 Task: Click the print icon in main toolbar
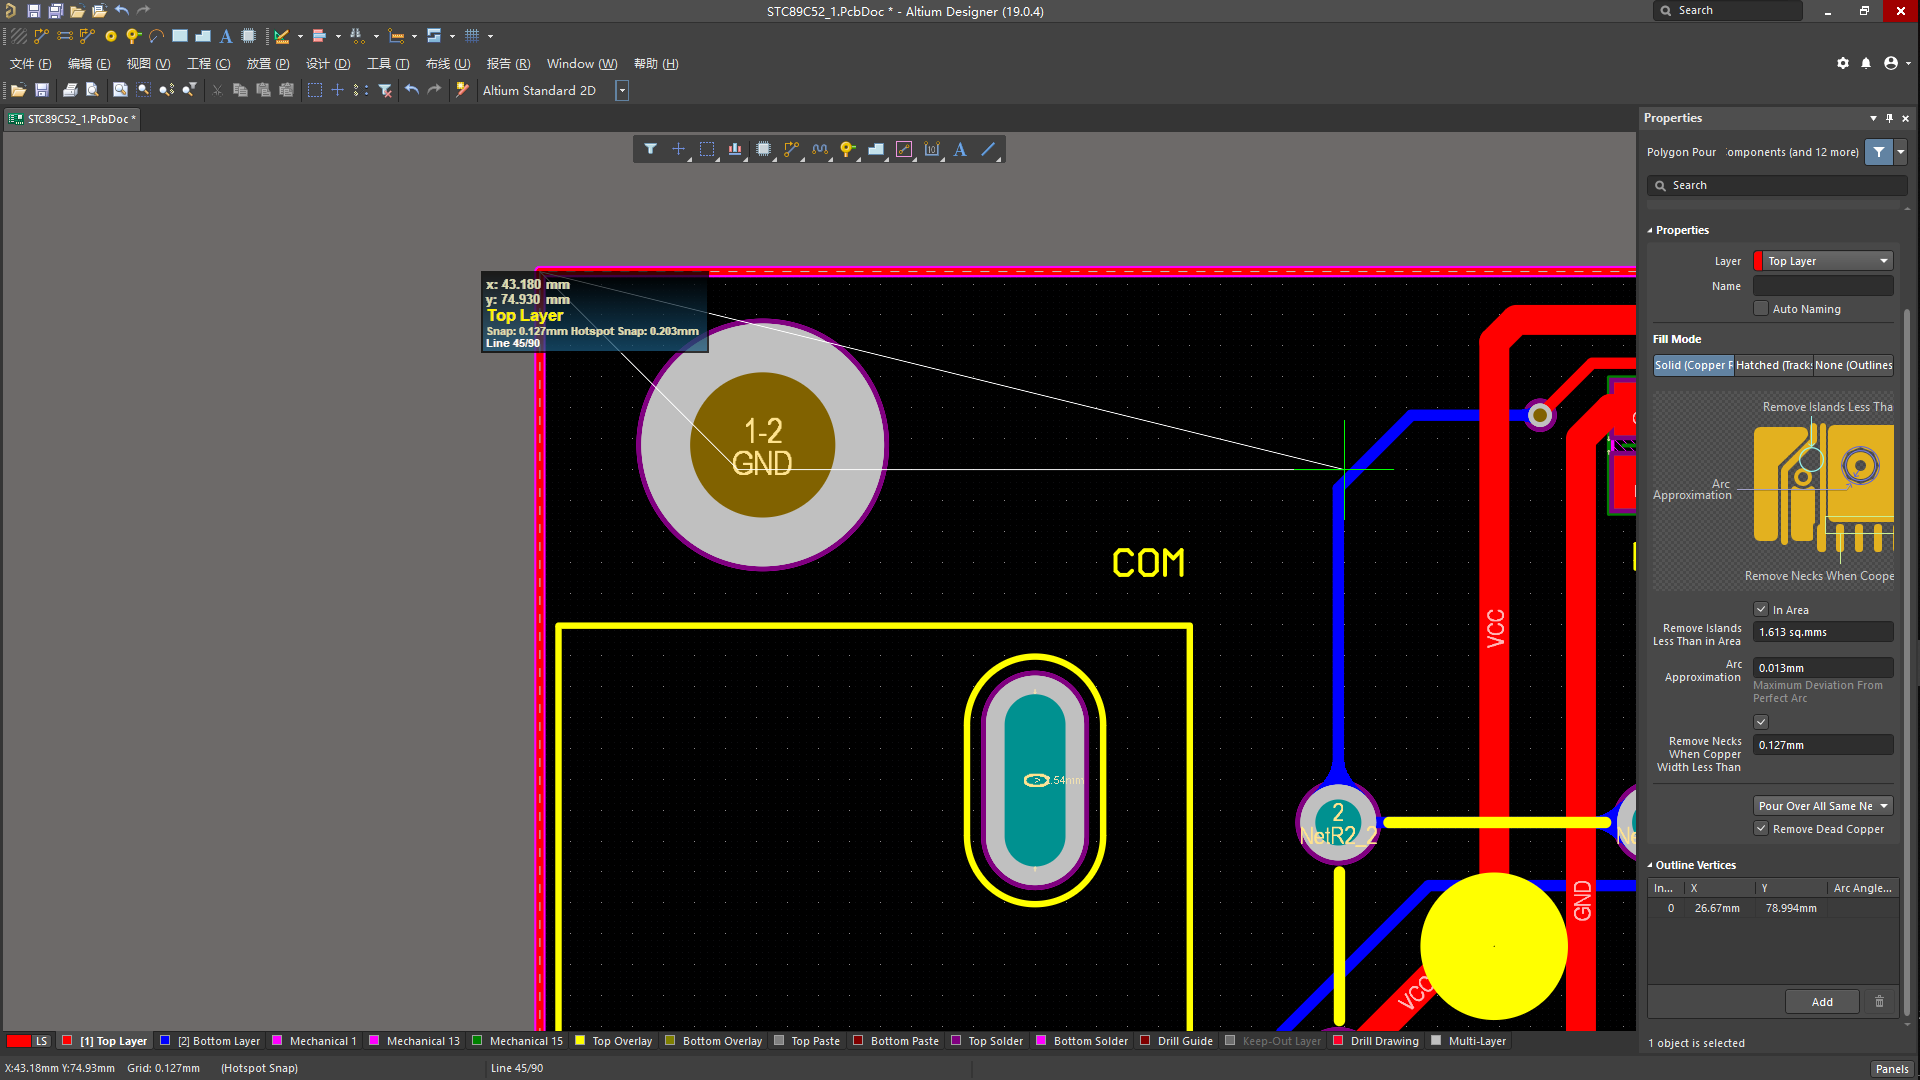pyautogui.click(x=70, y=90)
